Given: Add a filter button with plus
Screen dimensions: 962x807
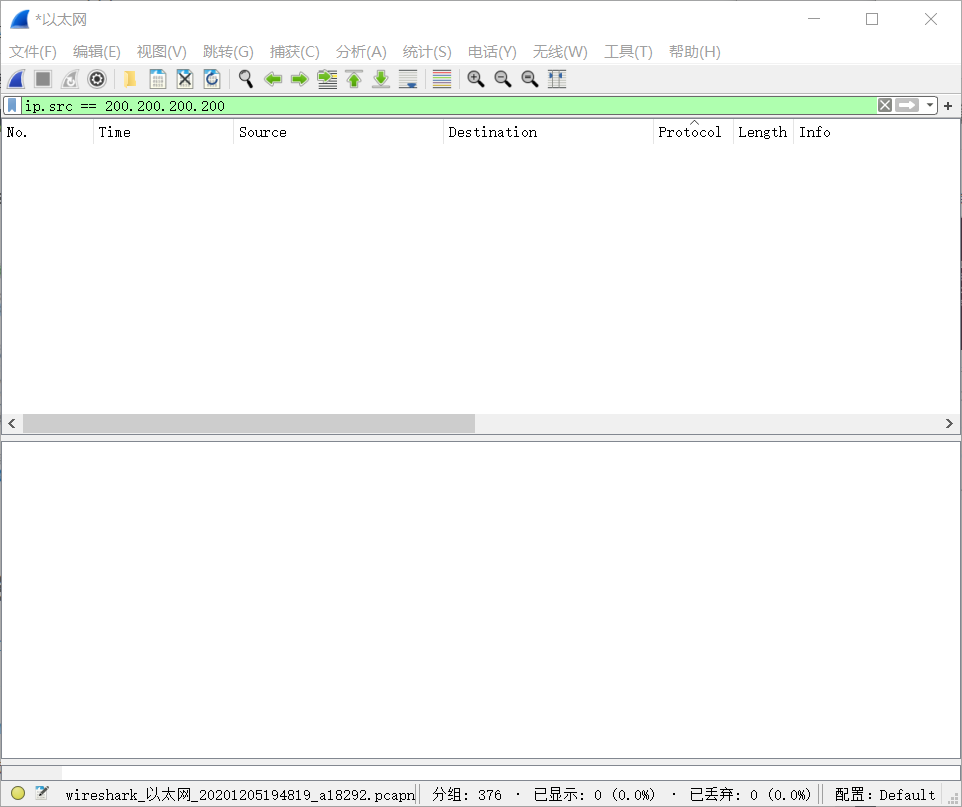Looking at the screenshot, I should point(948,106).
